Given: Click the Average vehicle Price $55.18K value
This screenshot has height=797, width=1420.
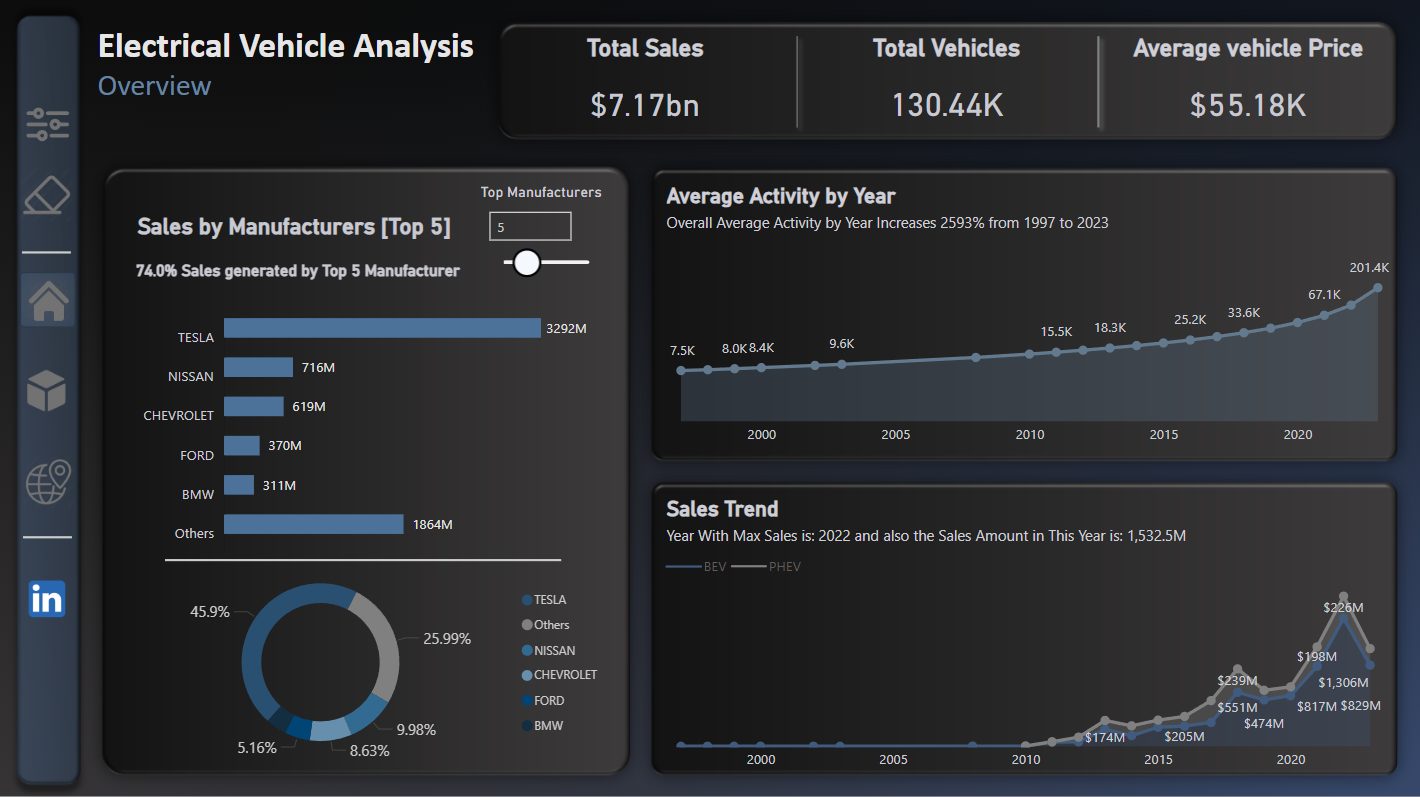Looking at the screenshot, I should point(1247,105).
